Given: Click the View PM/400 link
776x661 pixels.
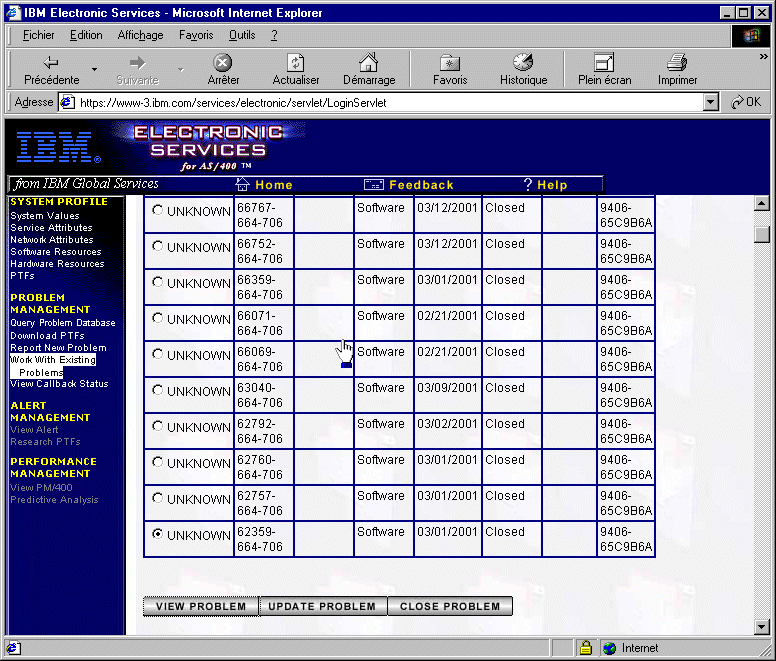Looking at the screenshot, I should click(x=41, y=487).
